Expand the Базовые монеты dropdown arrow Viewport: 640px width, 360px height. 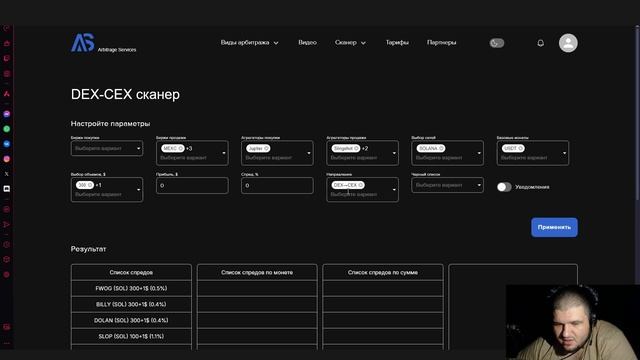click(564, 153)
